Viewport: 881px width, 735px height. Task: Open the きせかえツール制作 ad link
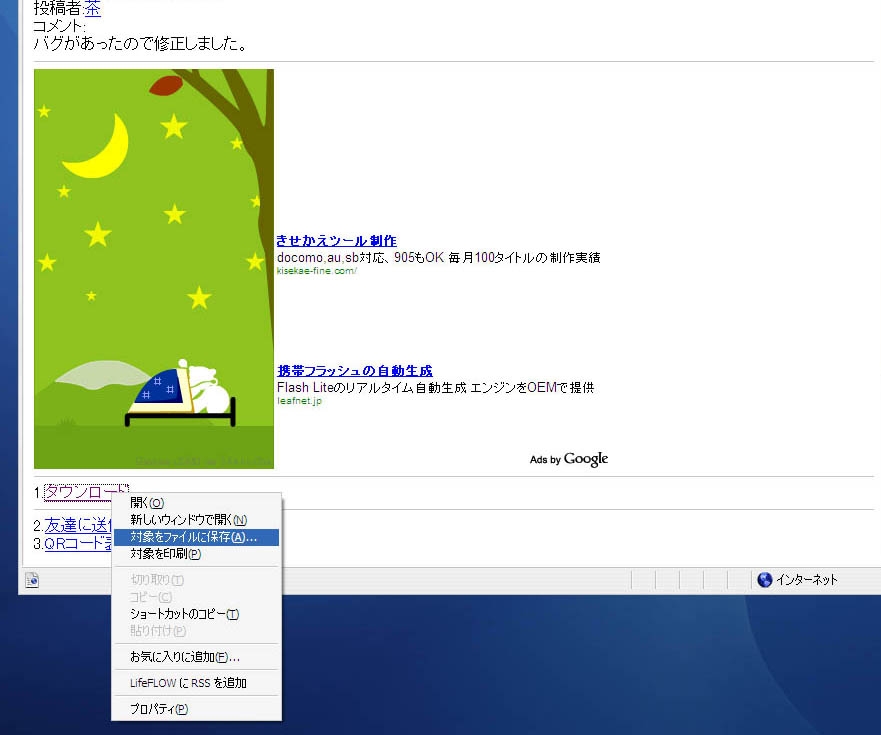336,241
